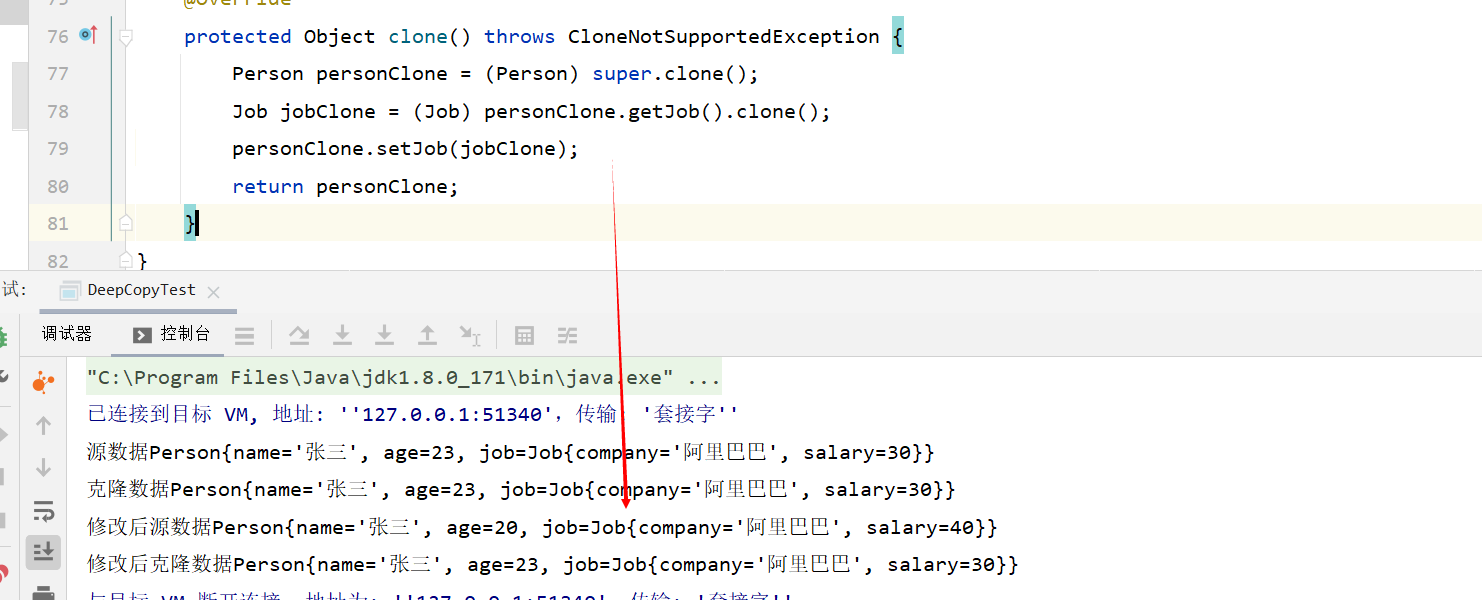Viewport: 1482px width, 600px height.
Task: Click the console Up the Stack Trace arrow
Action: point(43,426)
